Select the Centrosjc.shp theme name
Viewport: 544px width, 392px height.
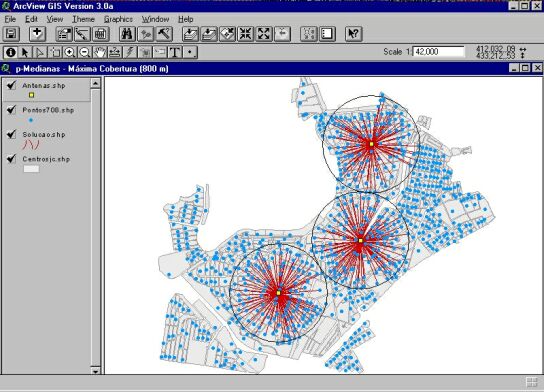[x=46, y=159]
